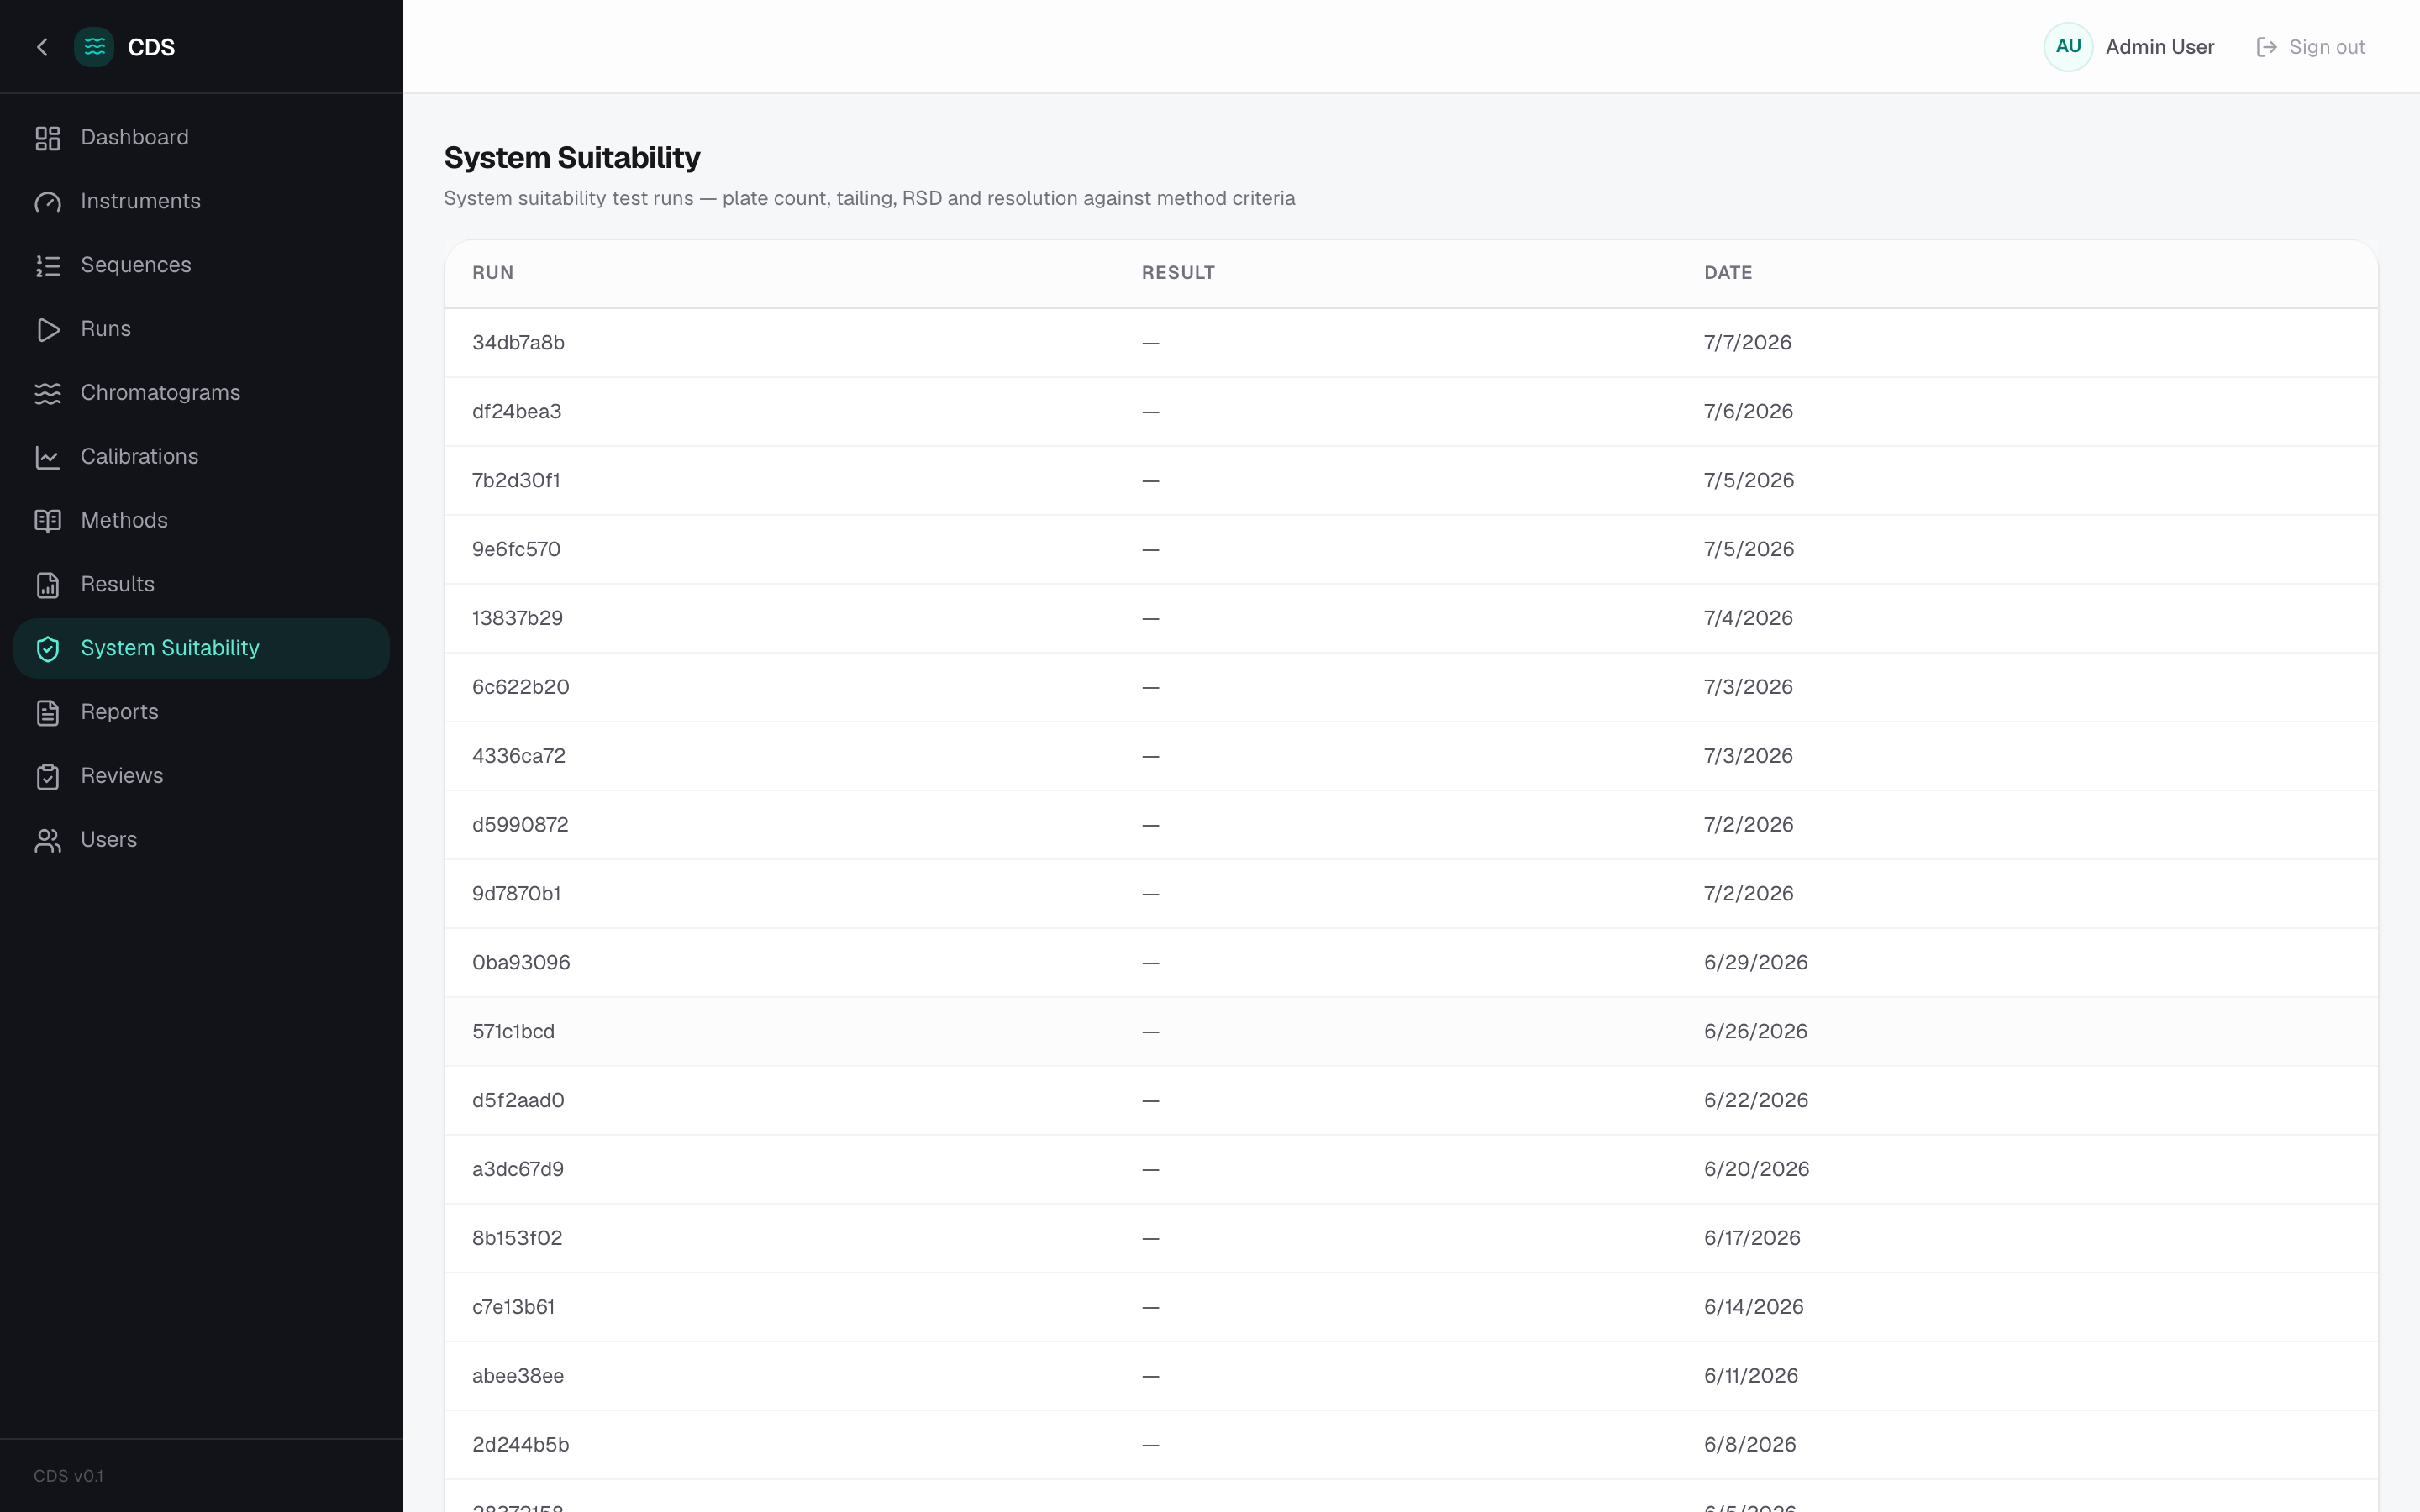Select the Calibrations menu item
This screenshot has height=1512, width=2420.
(x=201, y=457)
